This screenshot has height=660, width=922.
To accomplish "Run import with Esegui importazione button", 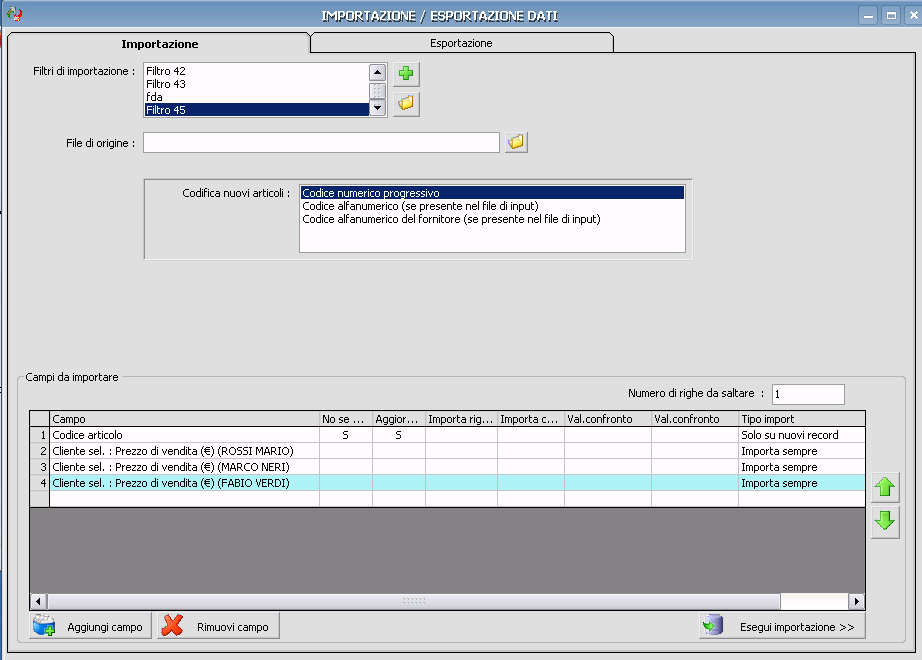I will point(782,626).
